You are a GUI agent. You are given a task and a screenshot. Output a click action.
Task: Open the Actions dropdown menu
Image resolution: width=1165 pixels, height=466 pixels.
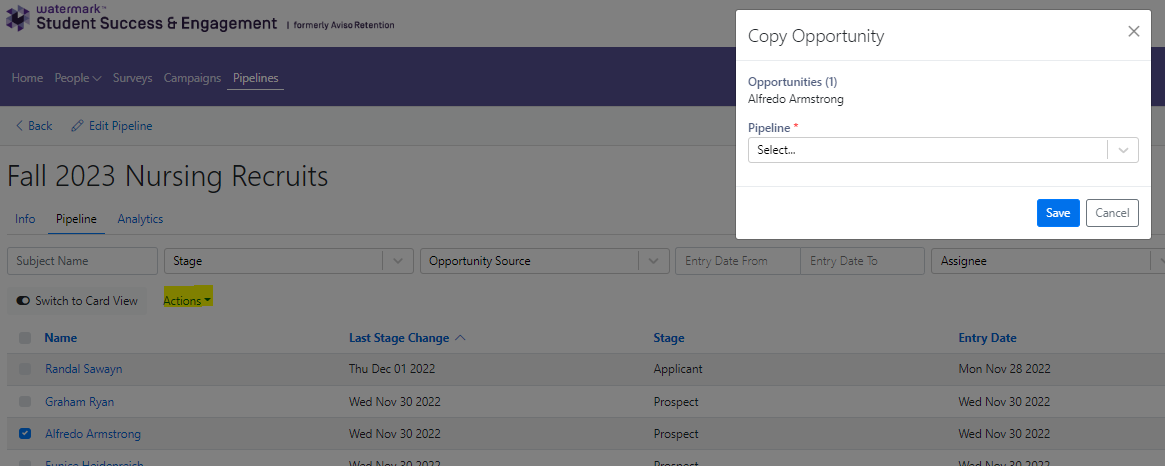pyautogui.click(x=186, y=300)
